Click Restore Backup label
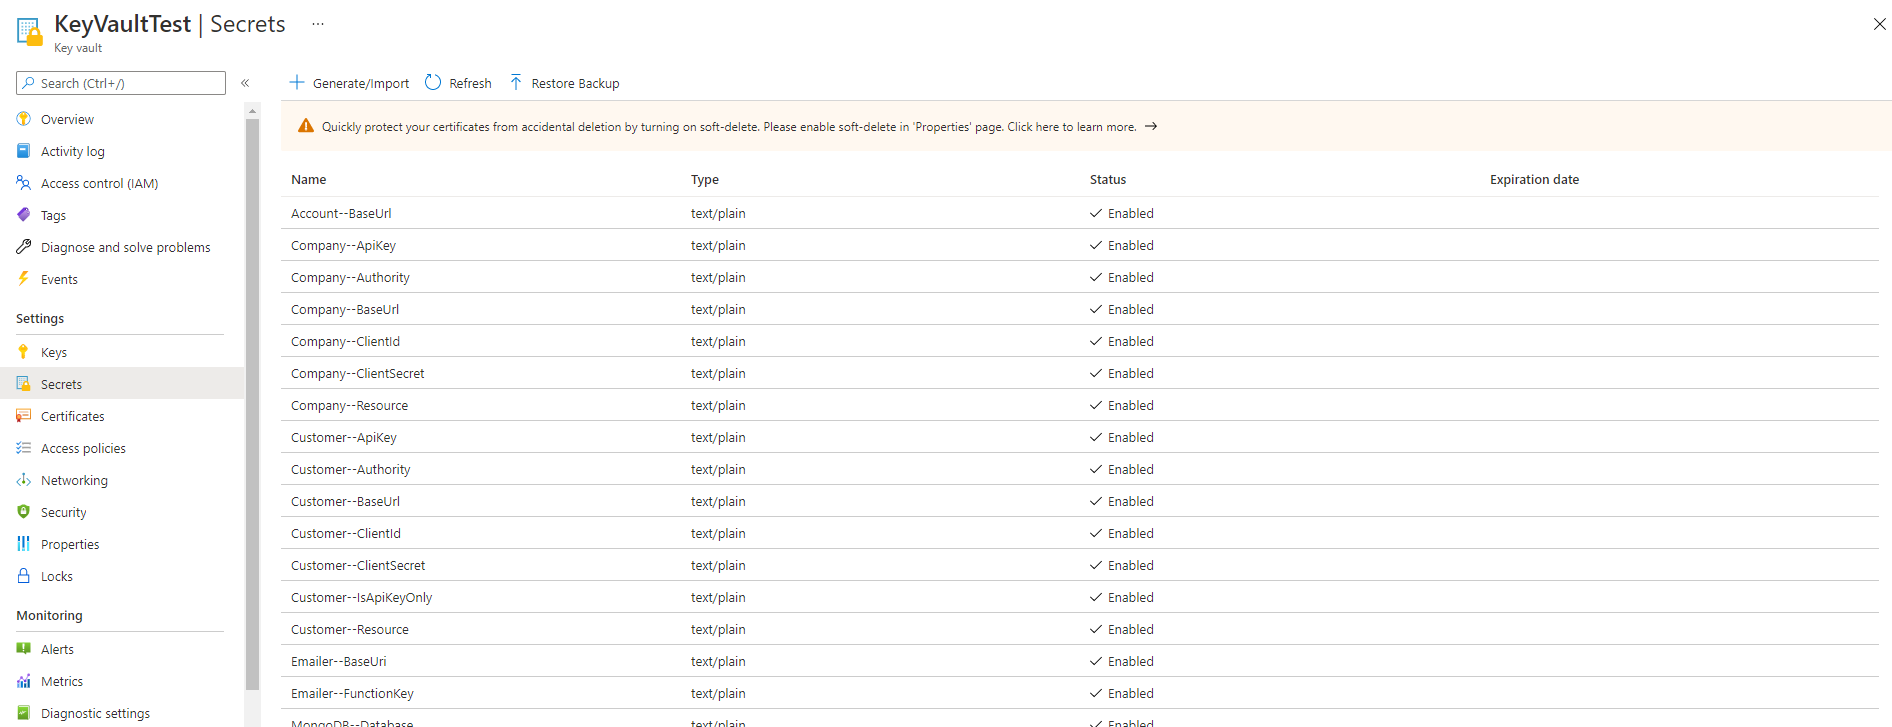 point(575,83)
